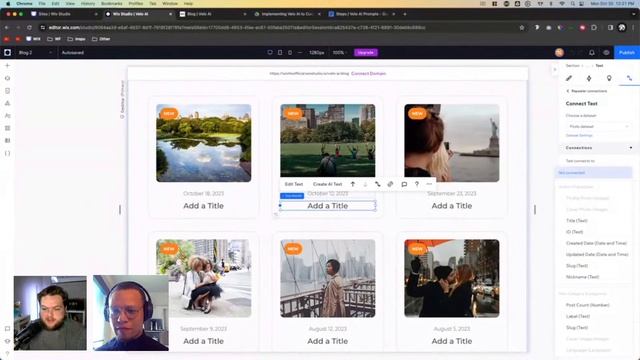Open the CMS icon in left sidebar
The image size is (640, 360).
(x=7, y=141)
